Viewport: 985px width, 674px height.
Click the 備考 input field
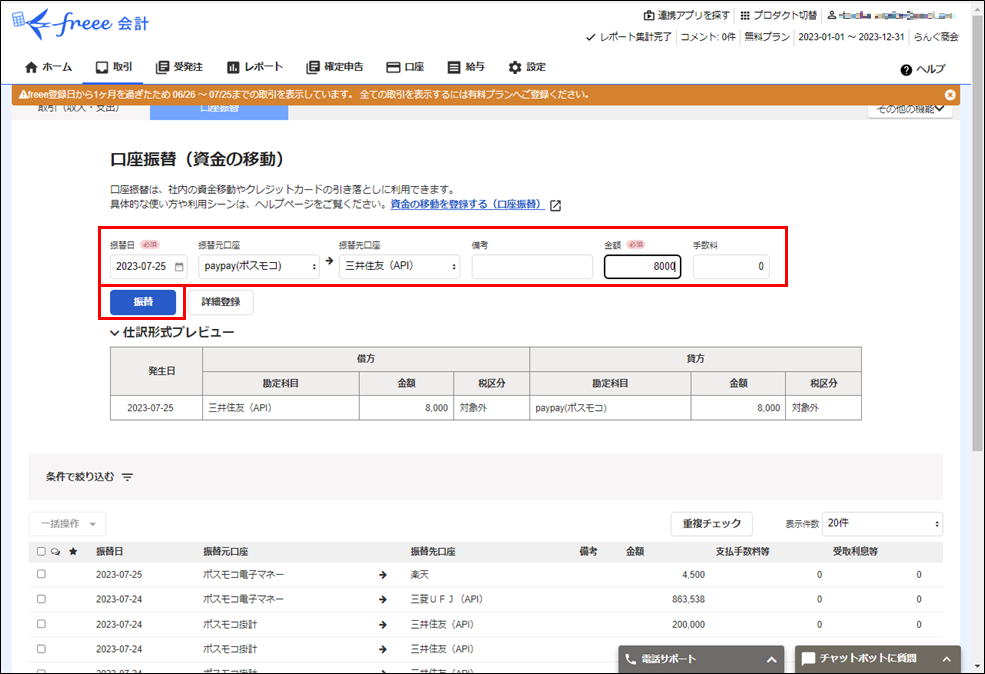[532, 266]
